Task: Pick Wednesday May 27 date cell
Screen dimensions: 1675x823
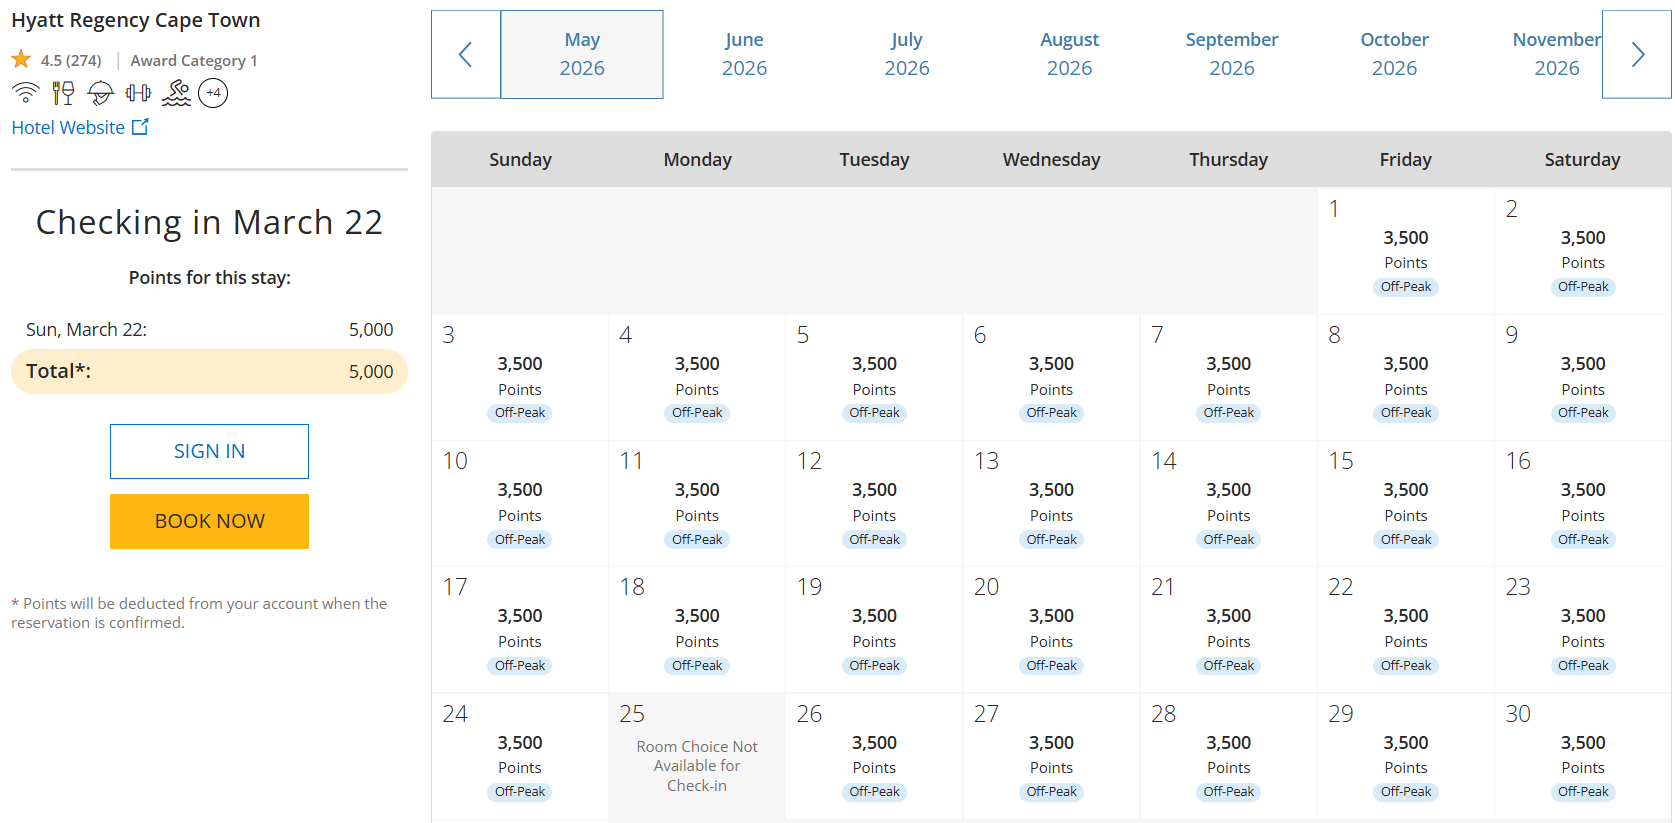Action: pyautogui.click(x=1051, y=757)
